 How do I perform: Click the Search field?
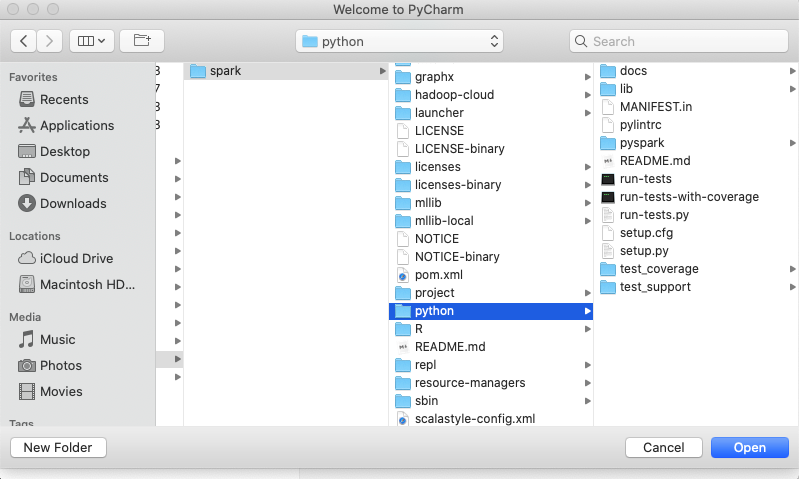click(678, 41)
